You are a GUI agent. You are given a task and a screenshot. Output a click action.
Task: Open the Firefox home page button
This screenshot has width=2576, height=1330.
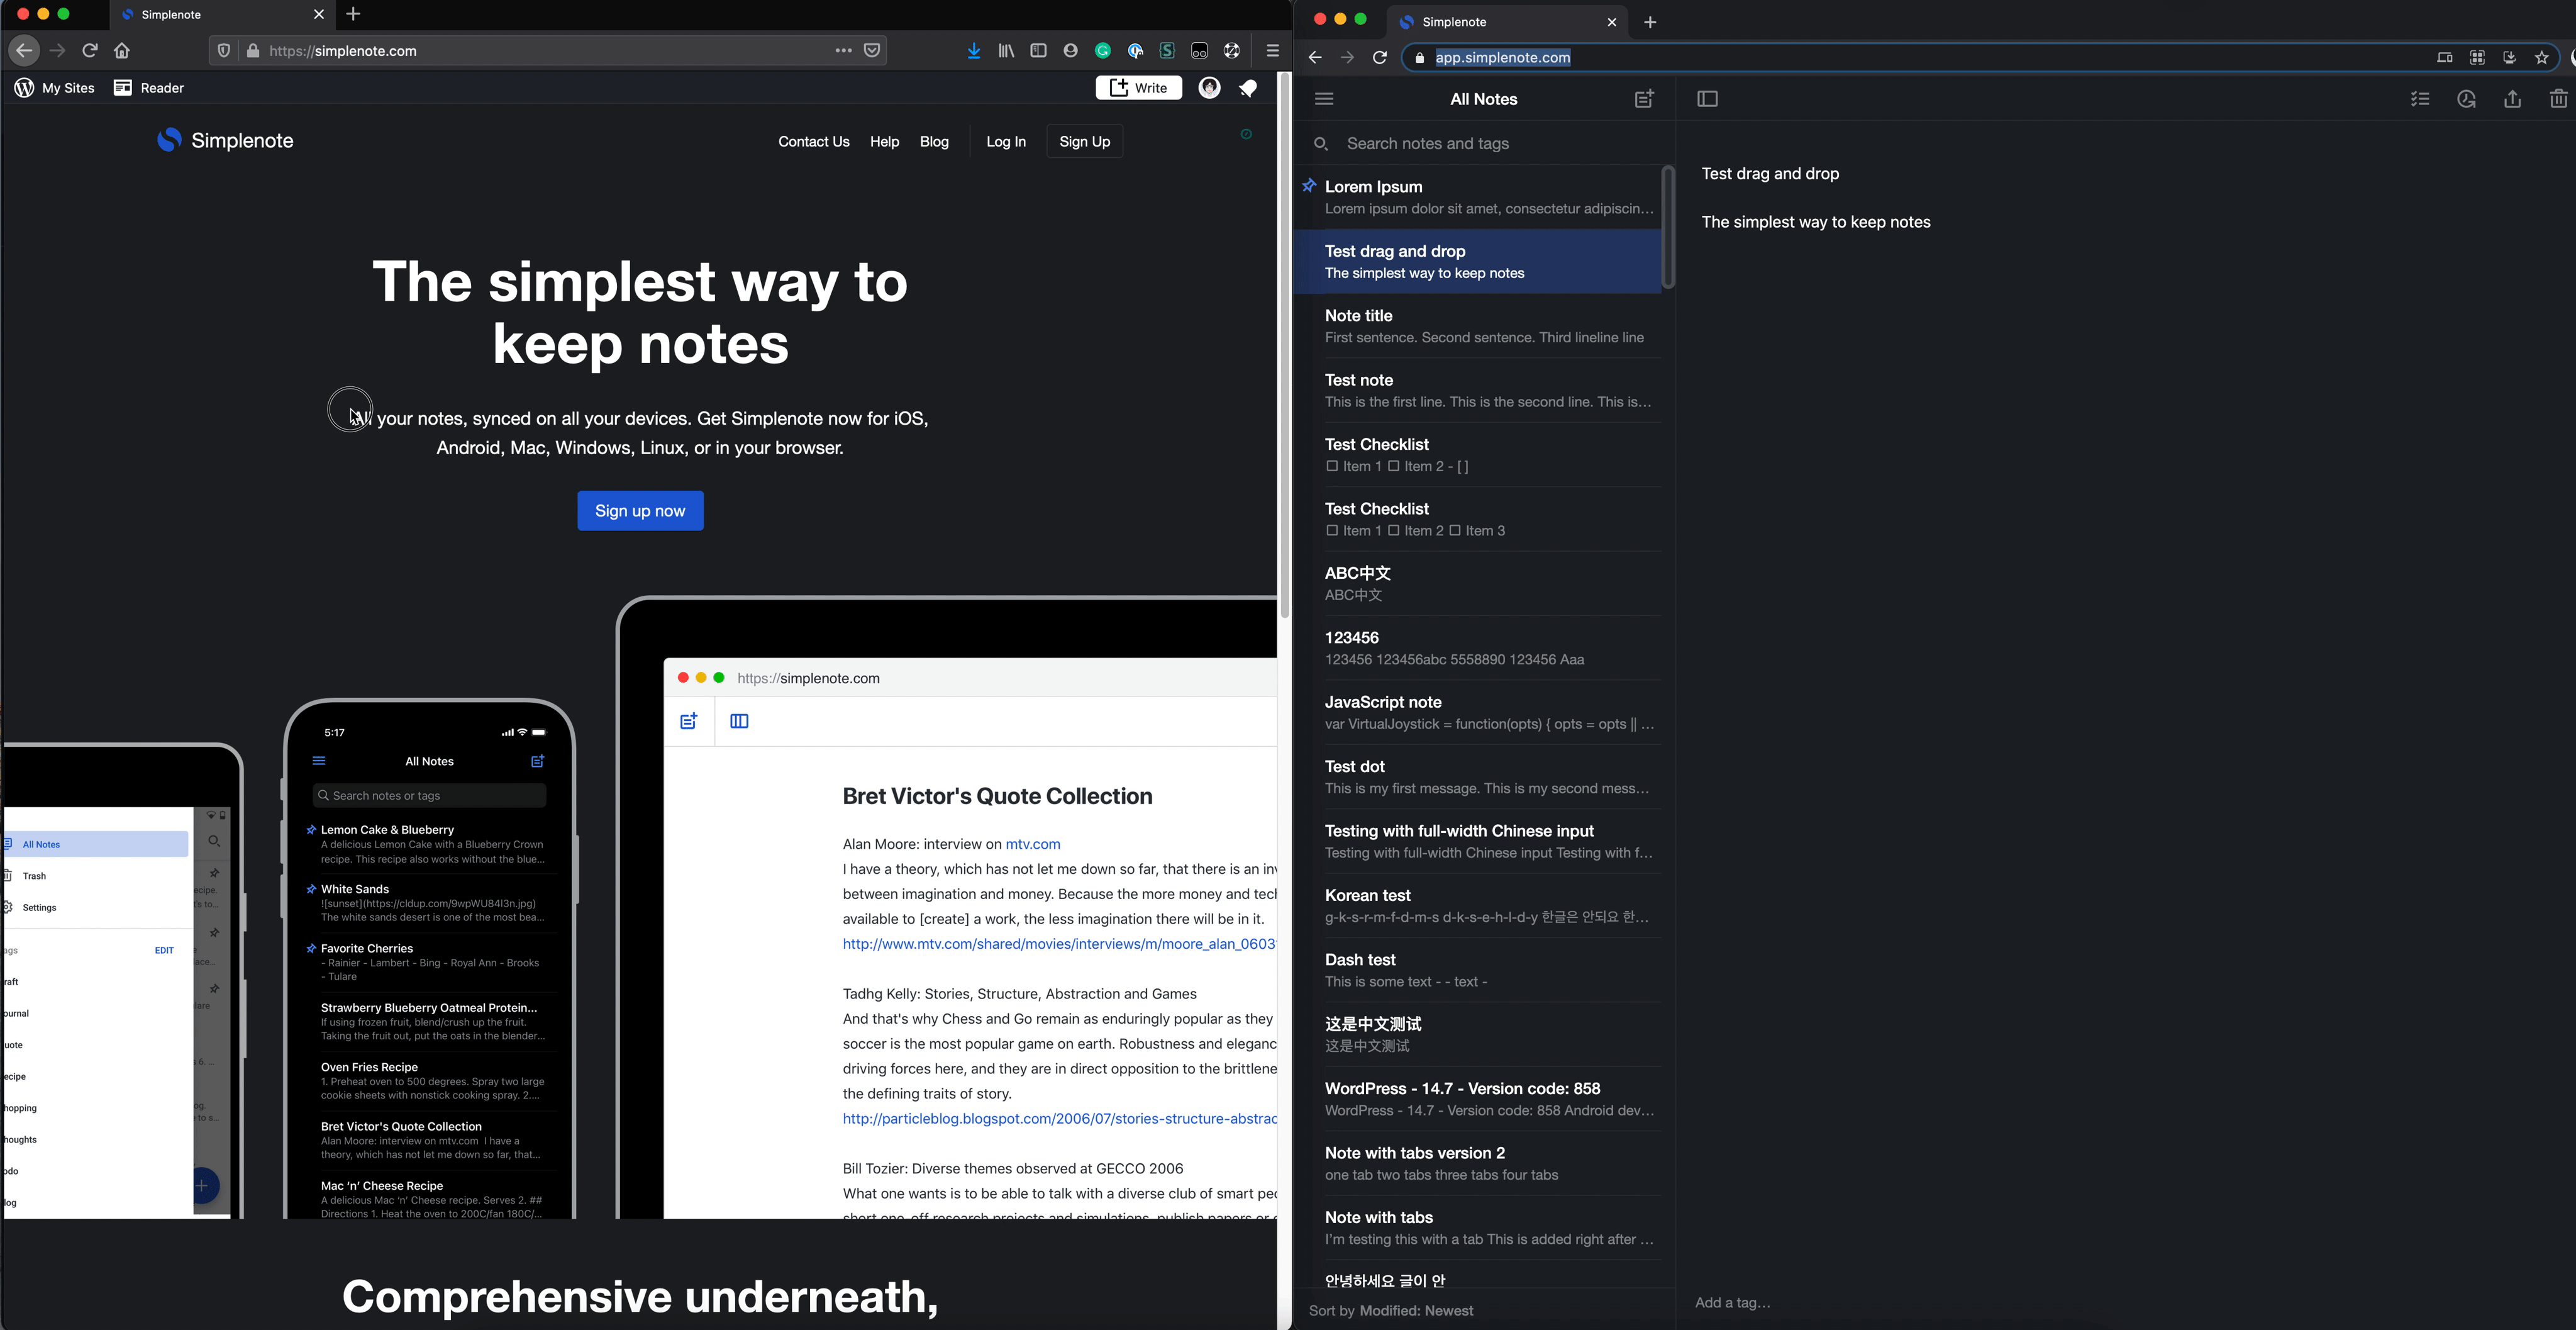coord(122,51)
